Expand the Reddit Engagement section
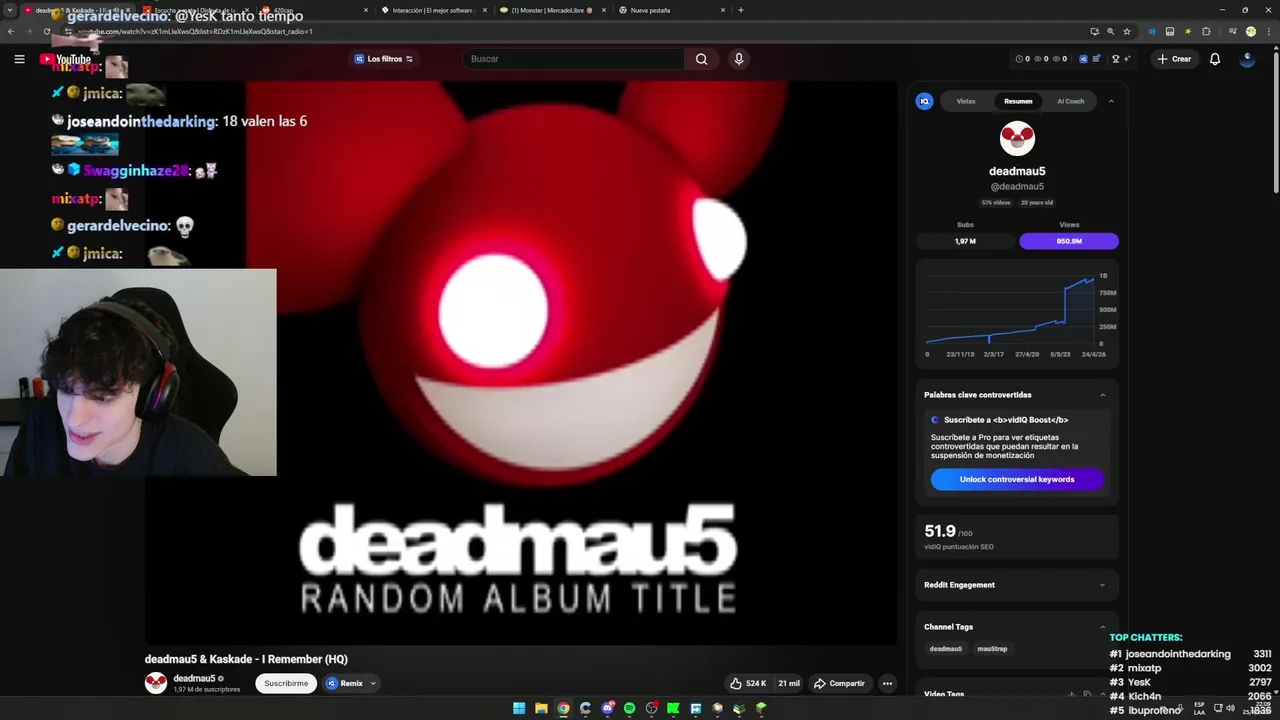The width and height of the screenshot is (1280, 720). 1103,585
